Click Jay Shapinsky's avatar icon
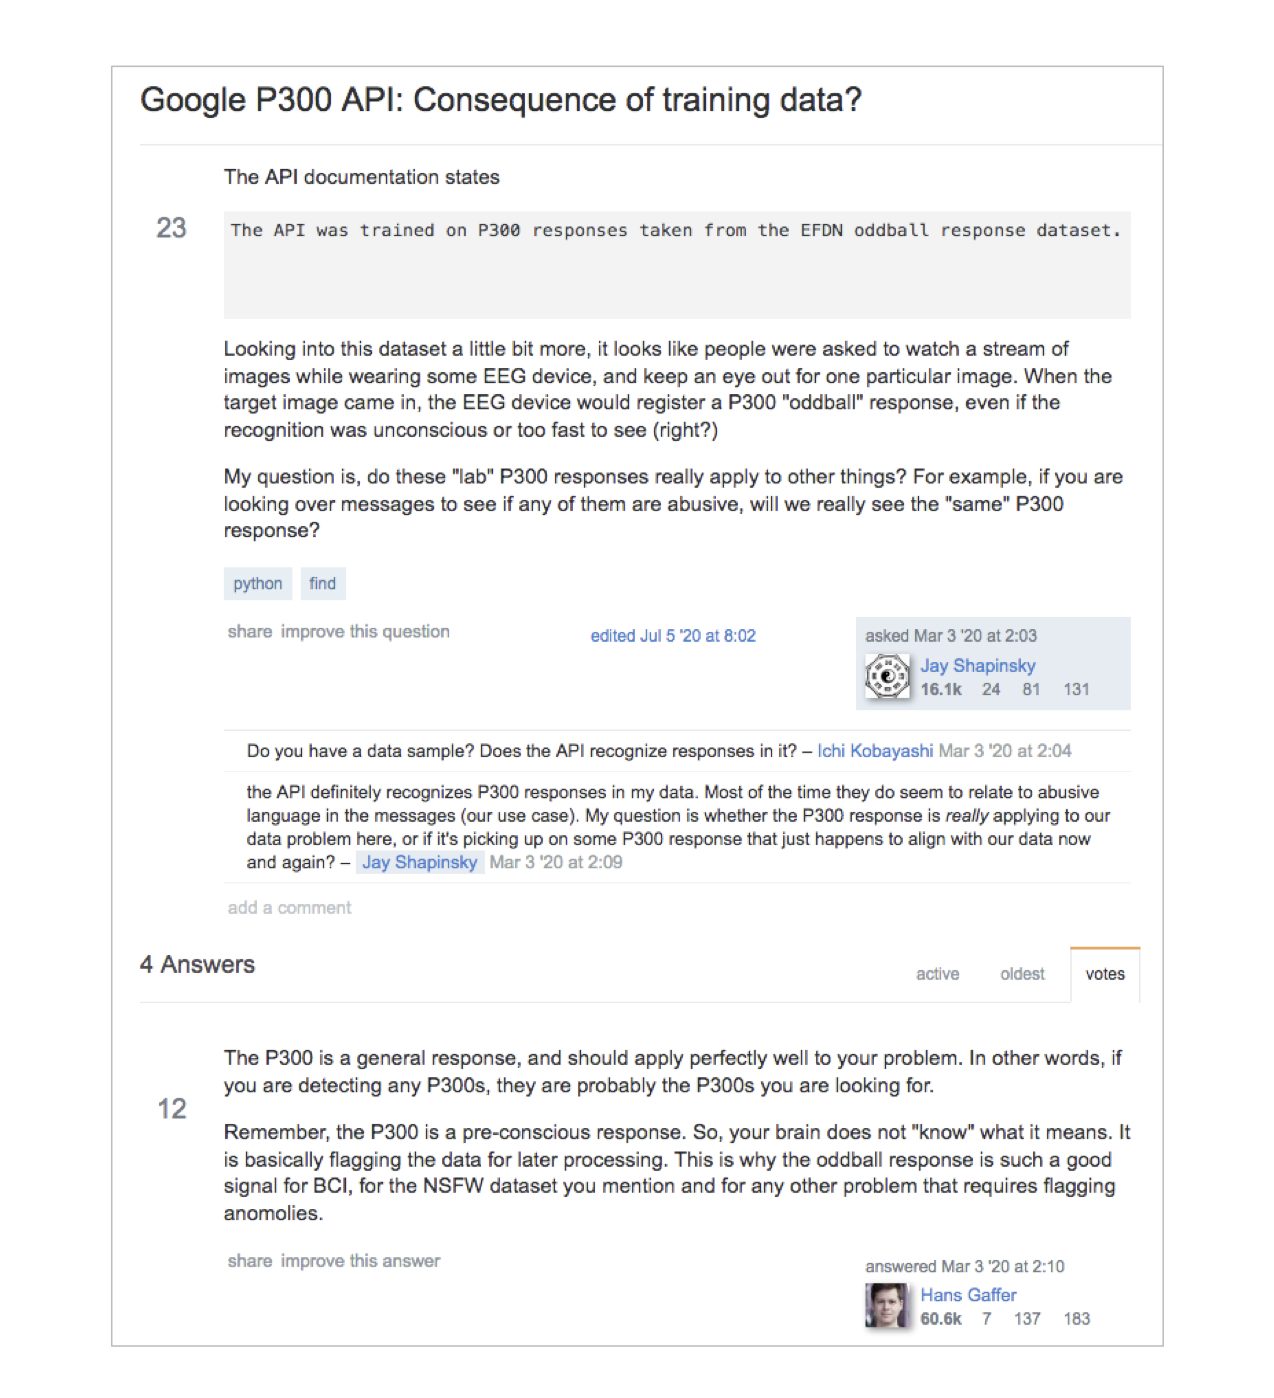Viewport: 1274px width, 1398px height. [887, 677]
